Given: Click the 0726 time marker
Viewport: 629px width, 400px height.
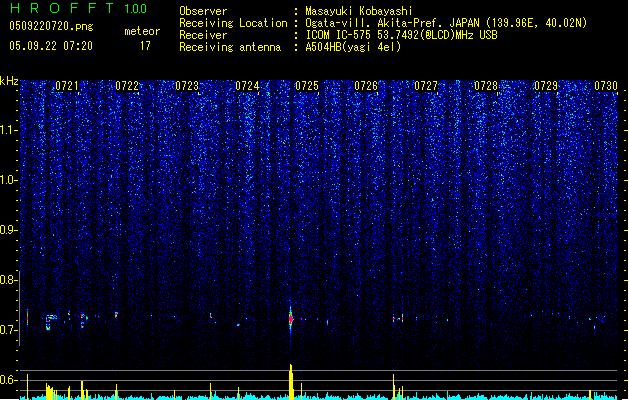Looking at the screenshot, I should point(366,86).
